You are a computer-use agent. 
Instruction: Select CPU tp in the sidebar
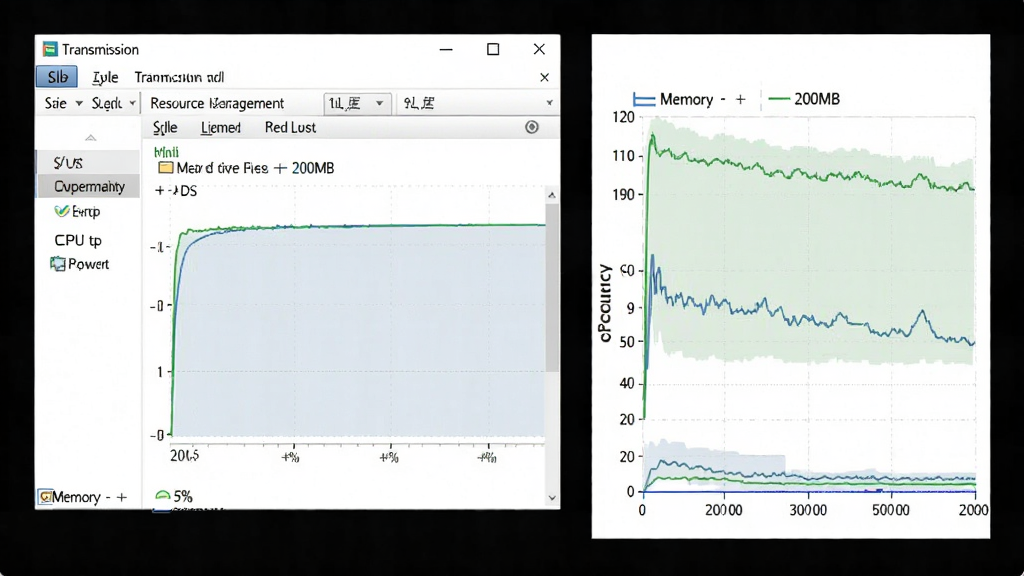[x=78, y=240]
